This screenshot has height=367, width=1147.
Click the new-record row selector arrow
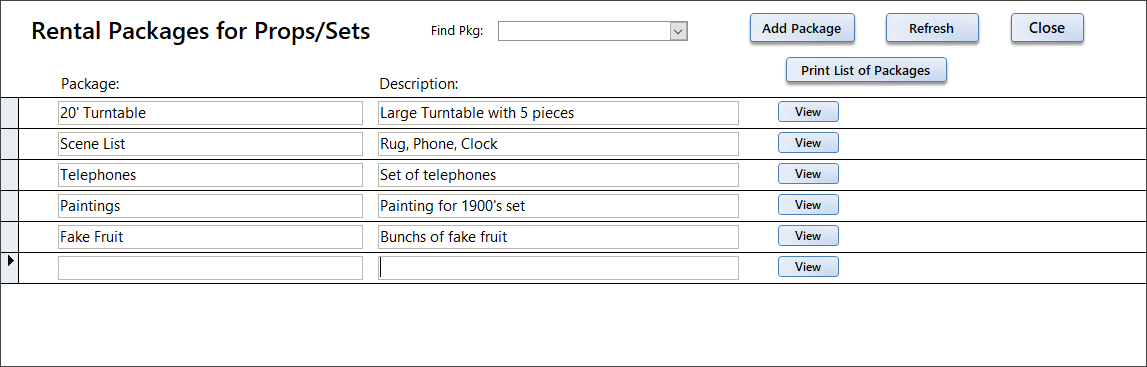click(9, 268)
